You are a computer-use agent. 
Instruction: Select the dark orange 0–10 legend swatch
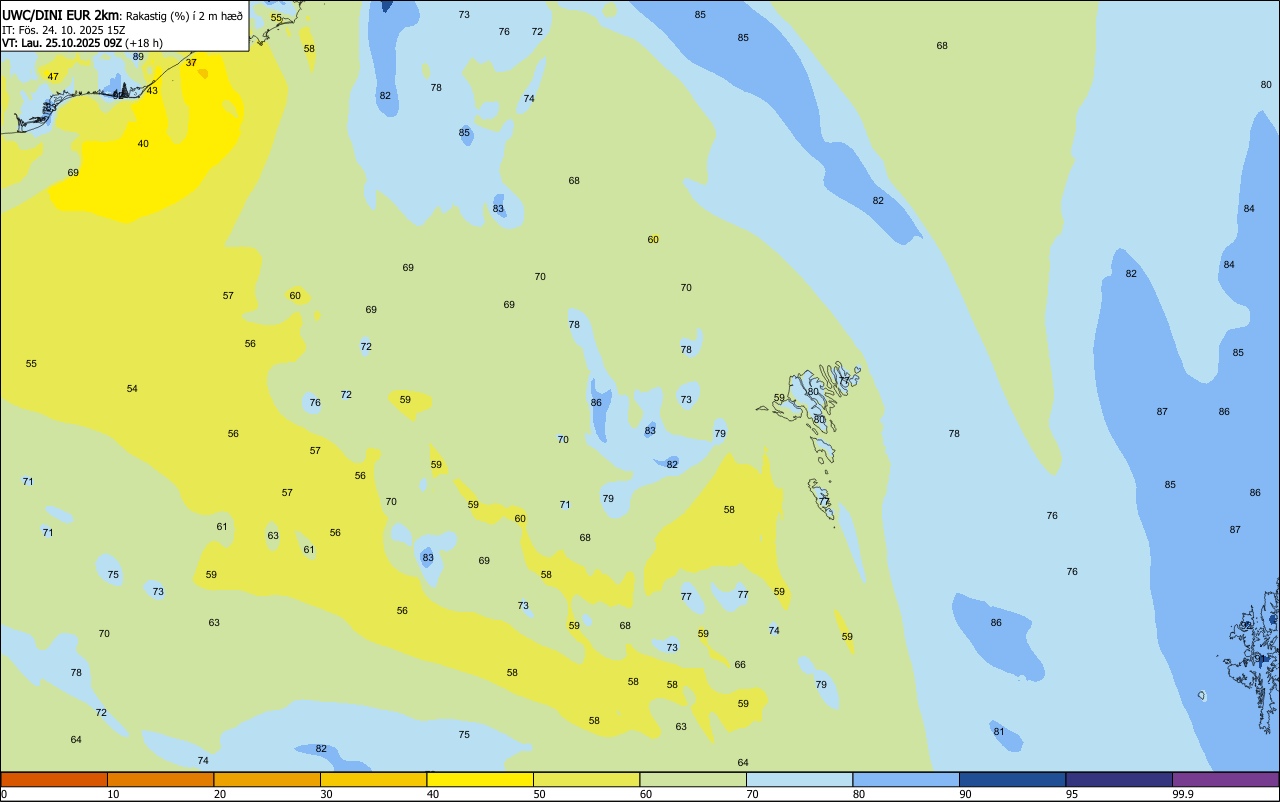54,779
